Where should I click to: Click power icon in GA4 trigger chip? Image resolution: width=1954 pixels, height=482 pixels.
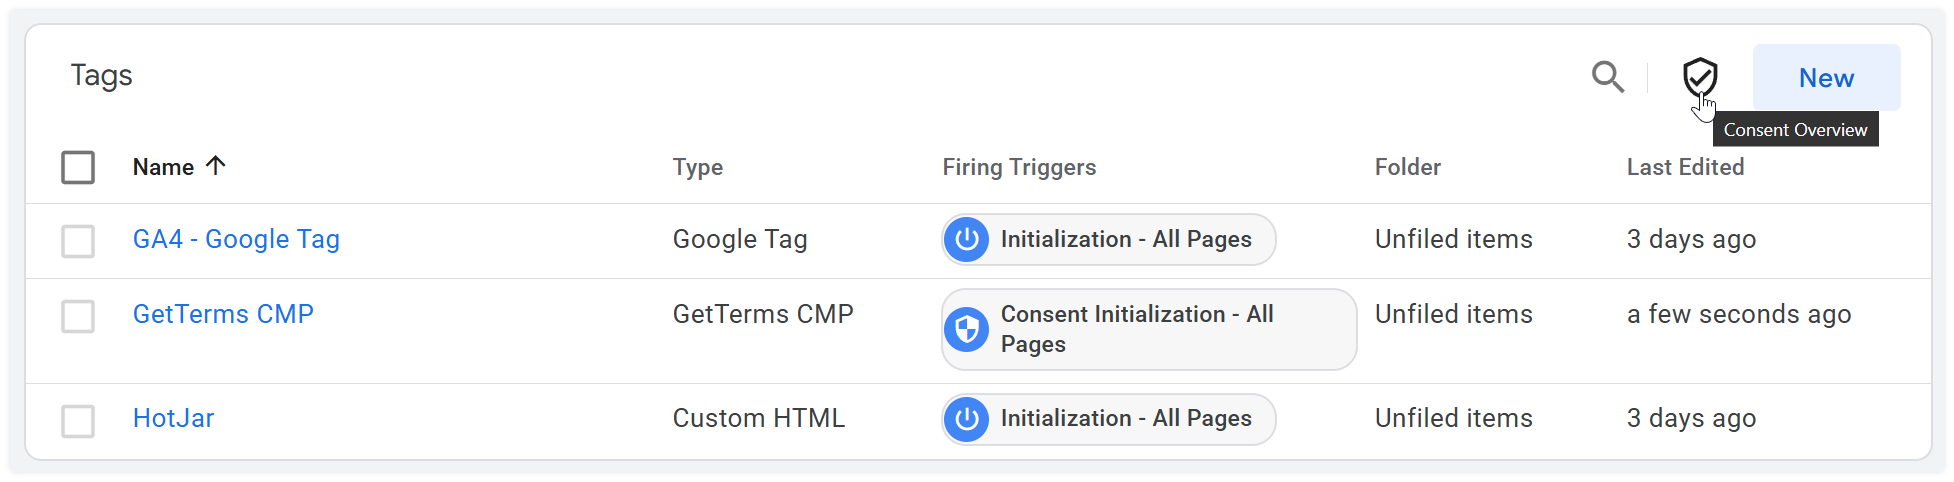click(967, 240)
